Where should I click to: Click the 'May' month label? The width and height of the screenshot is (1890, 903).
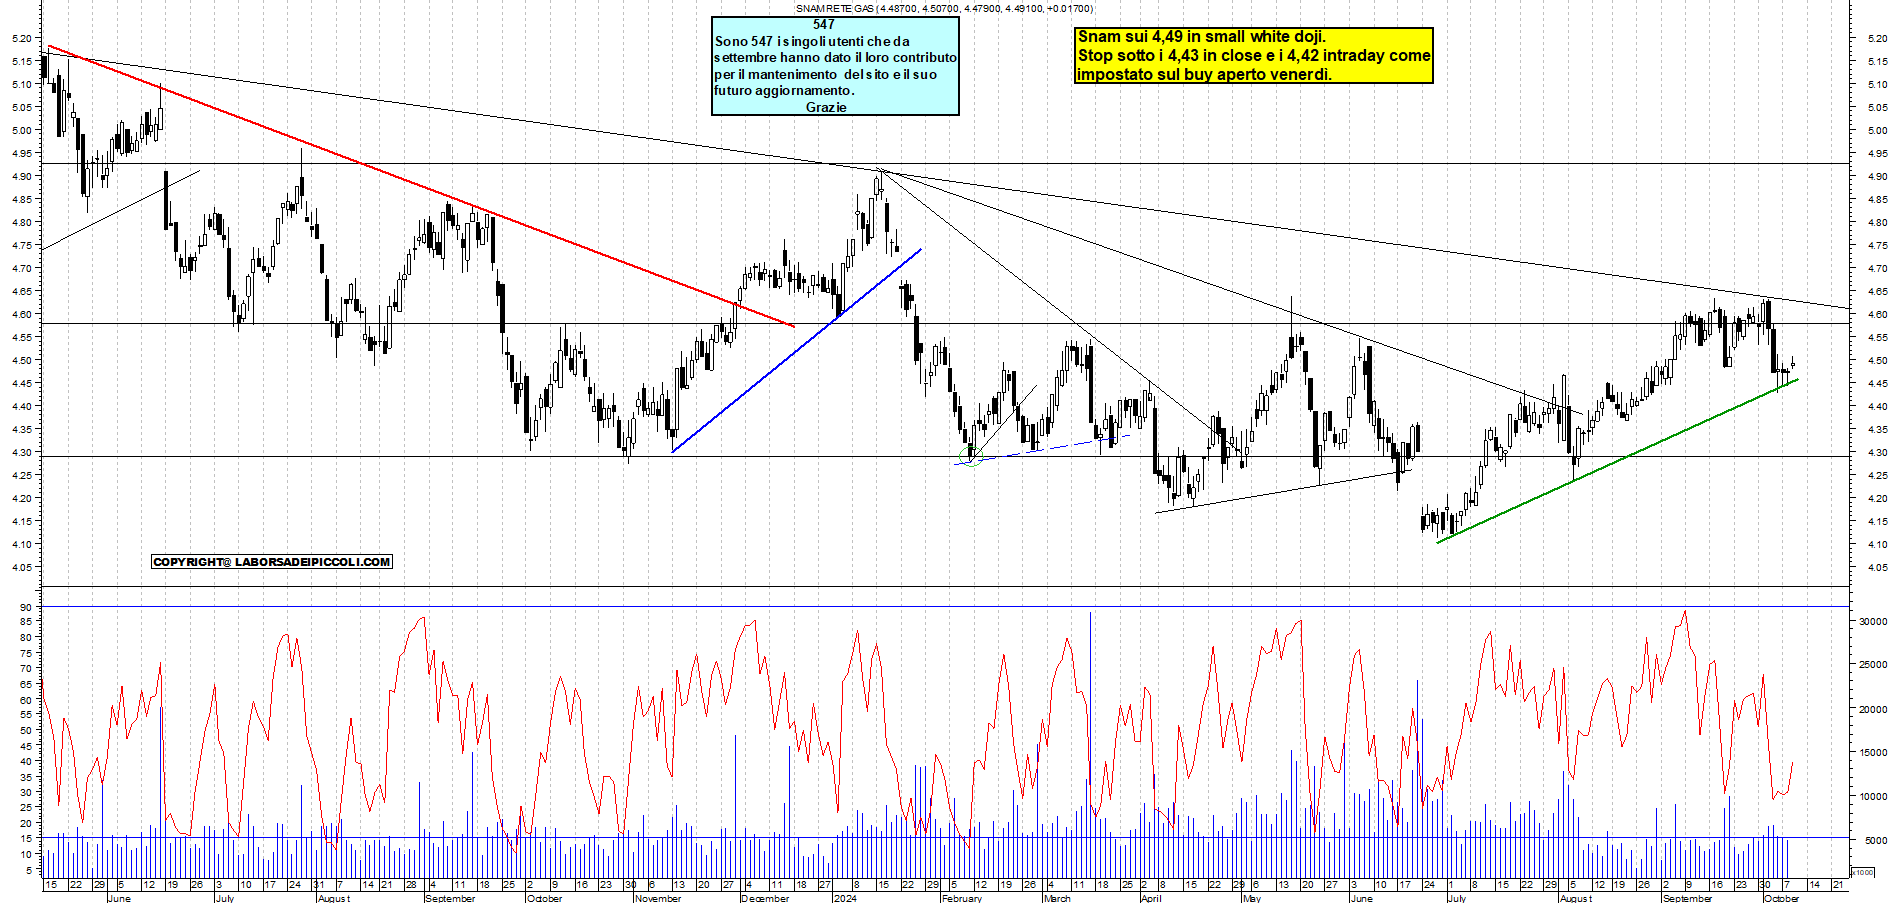click(1251, 898)
